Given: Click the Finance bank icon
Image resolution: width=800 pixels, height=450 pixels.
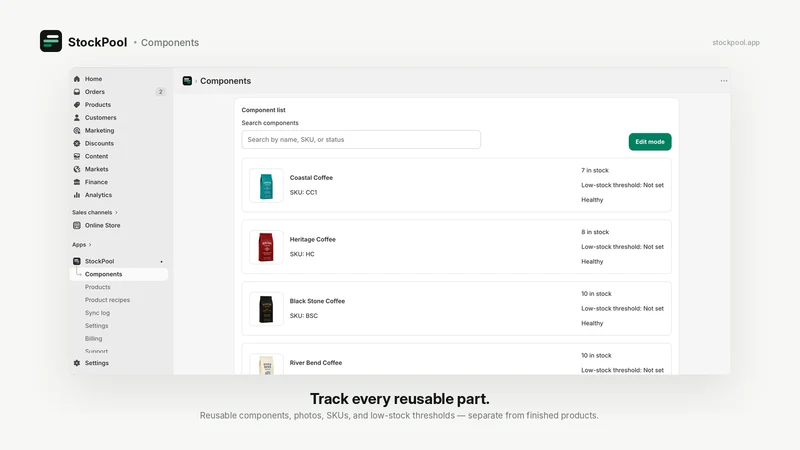Looking at the screenshot, I should coord(77,182).
